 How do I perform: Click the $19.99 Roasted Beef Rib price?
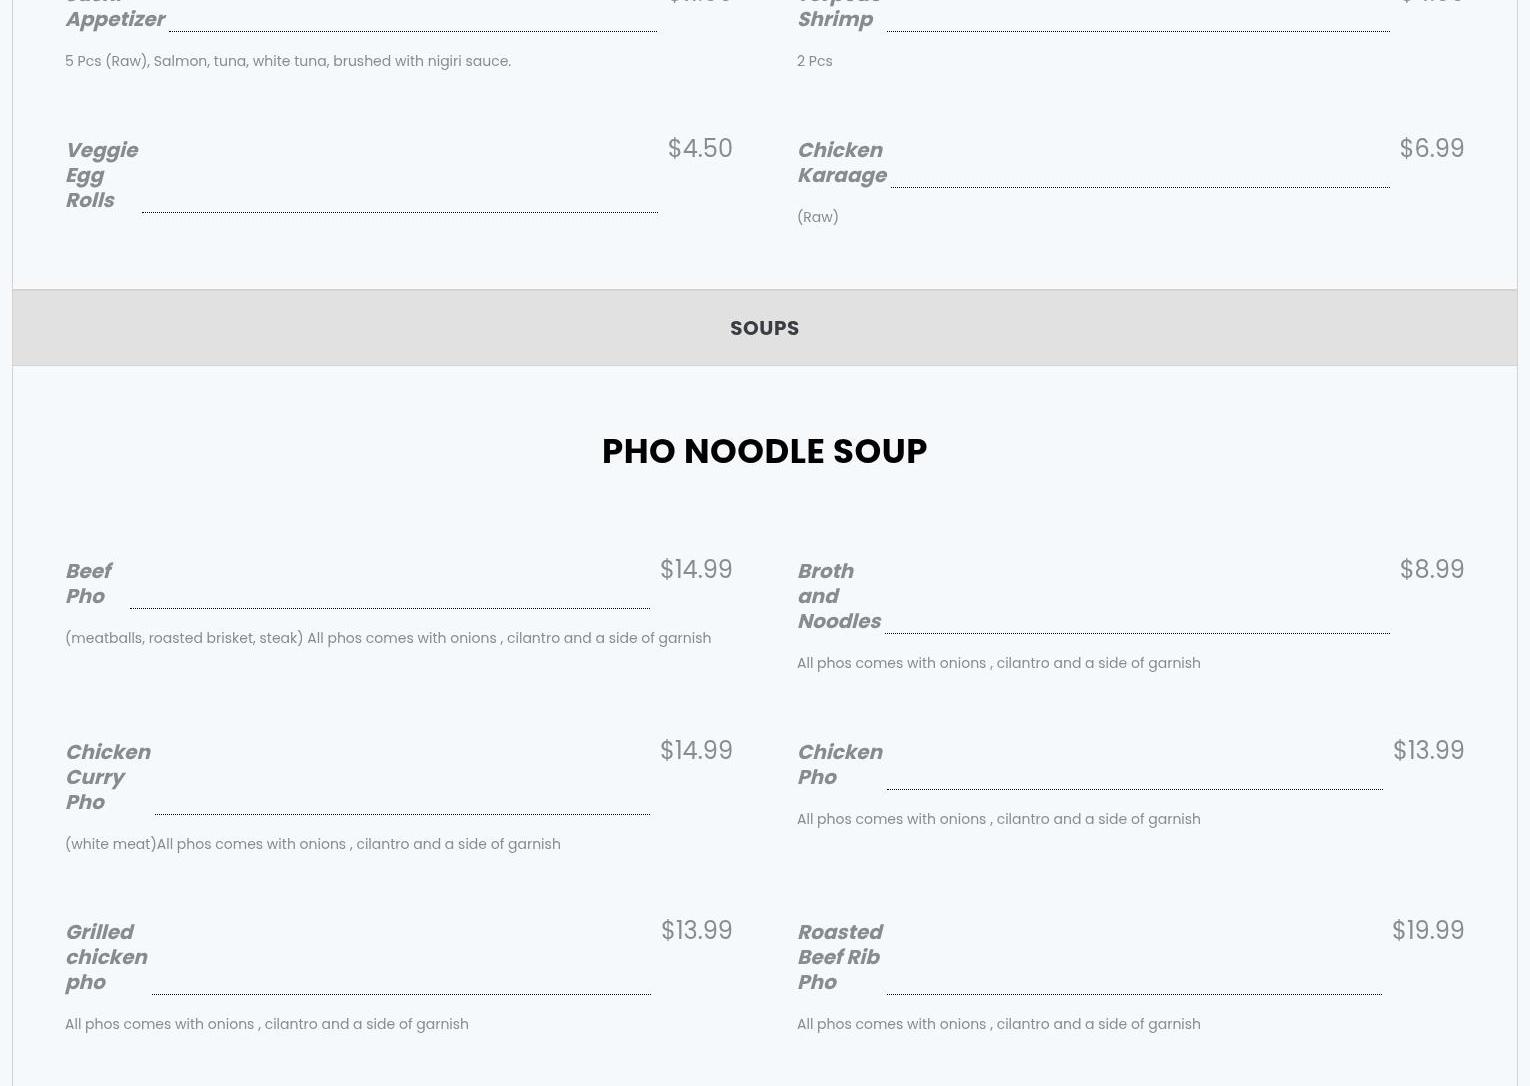(1428, 930)
